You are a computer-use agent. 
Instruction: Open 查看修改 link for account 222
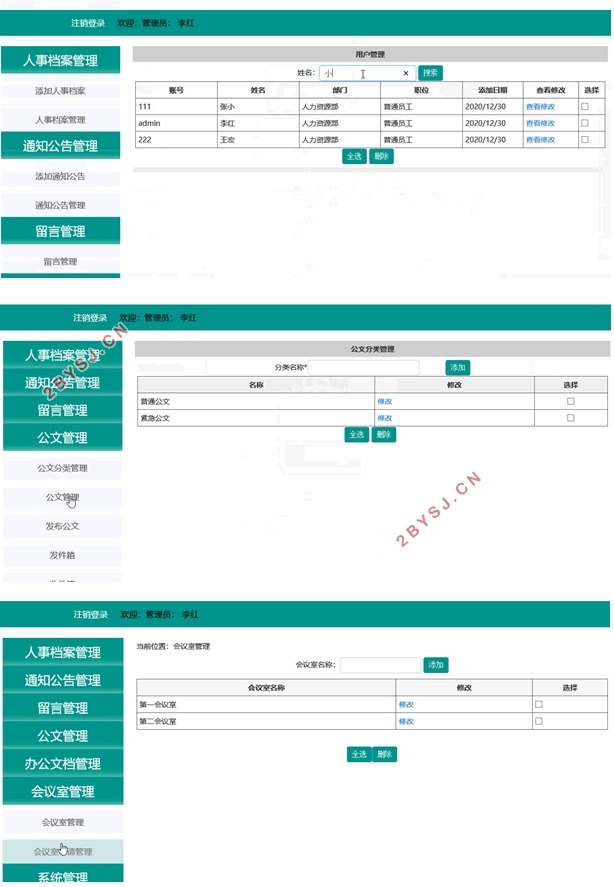[x=540, y=140]
